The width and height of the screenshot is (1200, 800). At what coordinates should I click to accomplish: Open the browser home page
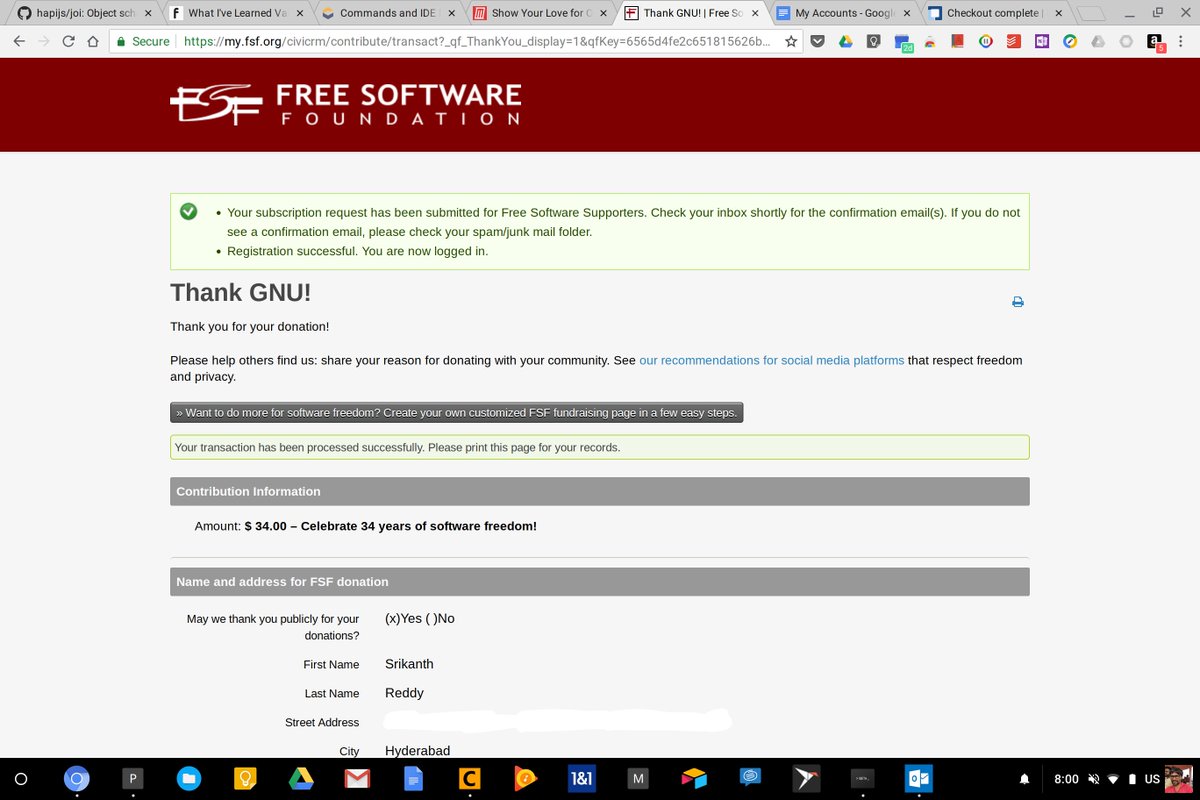coord(92,42)
